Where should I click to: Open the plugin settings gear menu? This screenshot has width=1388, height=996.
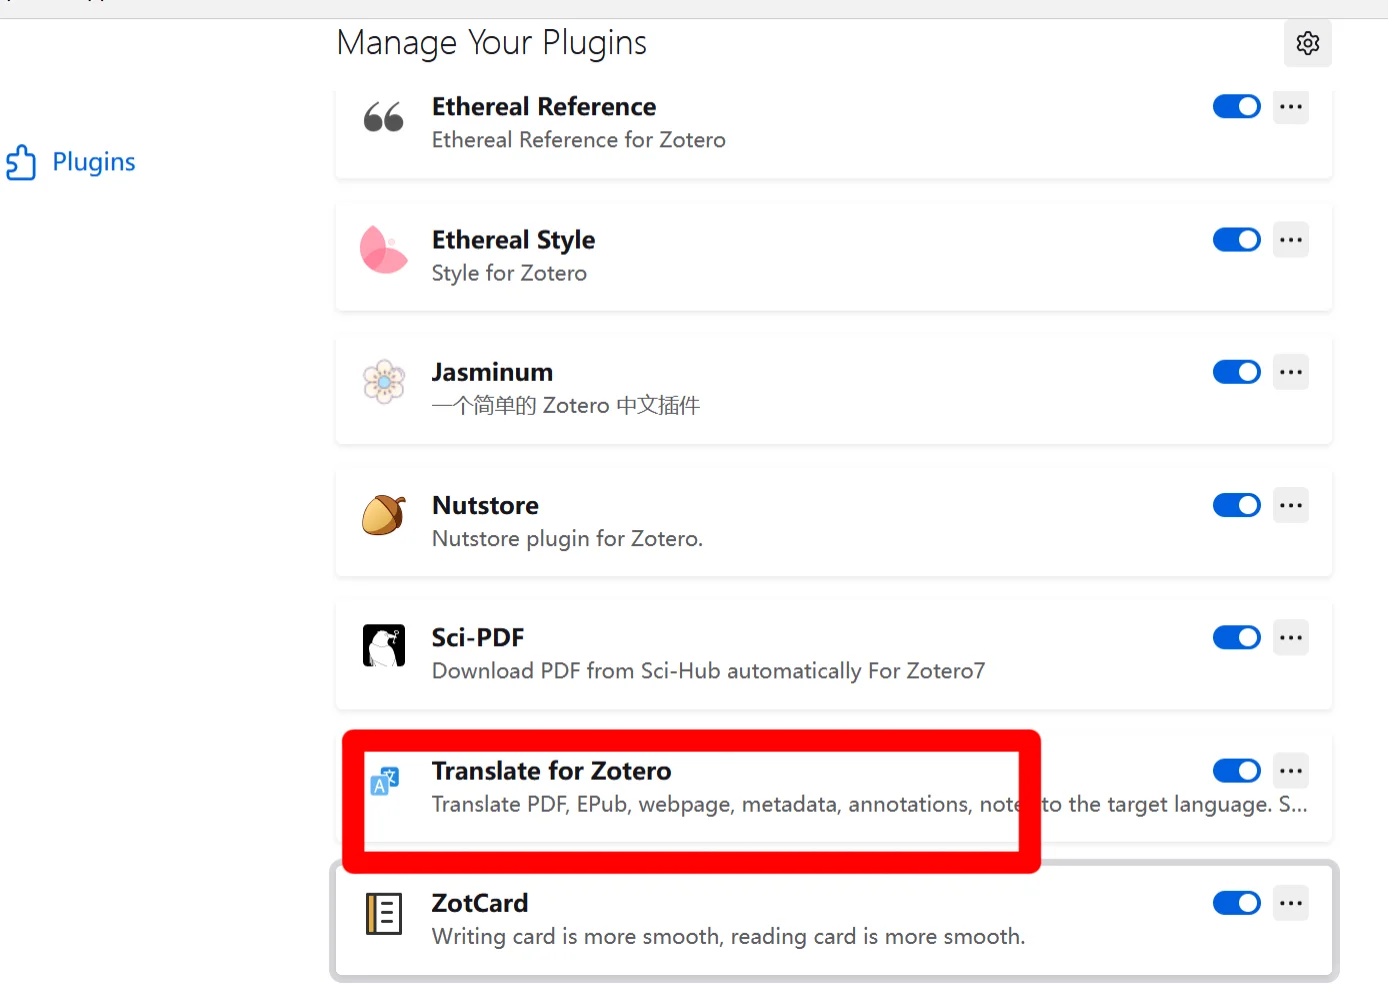(1307, 43)
